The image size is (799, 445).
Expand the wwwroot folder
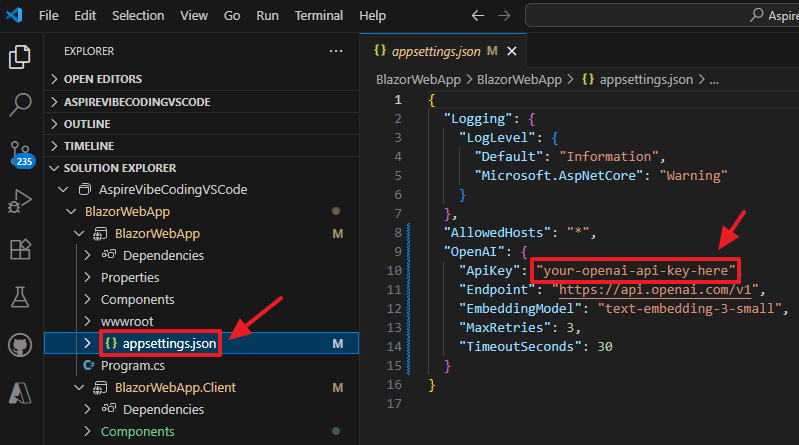pos(87,321)
